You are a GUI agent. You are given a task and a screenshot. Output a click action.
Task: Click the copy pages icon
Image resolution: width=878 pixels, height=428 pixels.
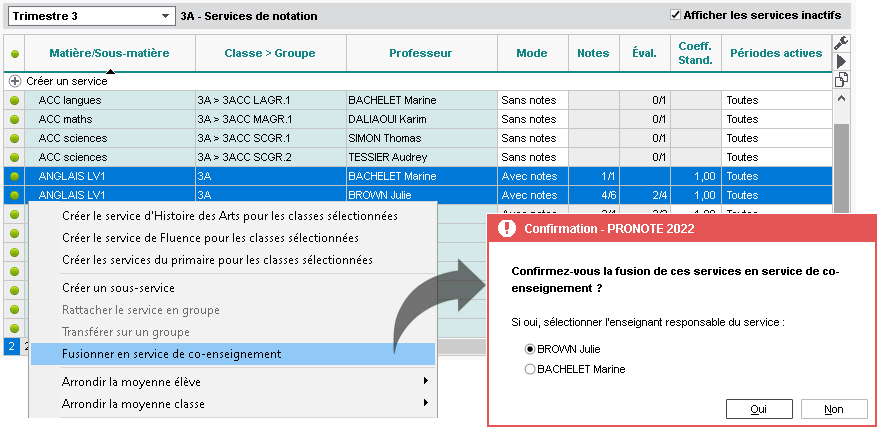point(841,80)
